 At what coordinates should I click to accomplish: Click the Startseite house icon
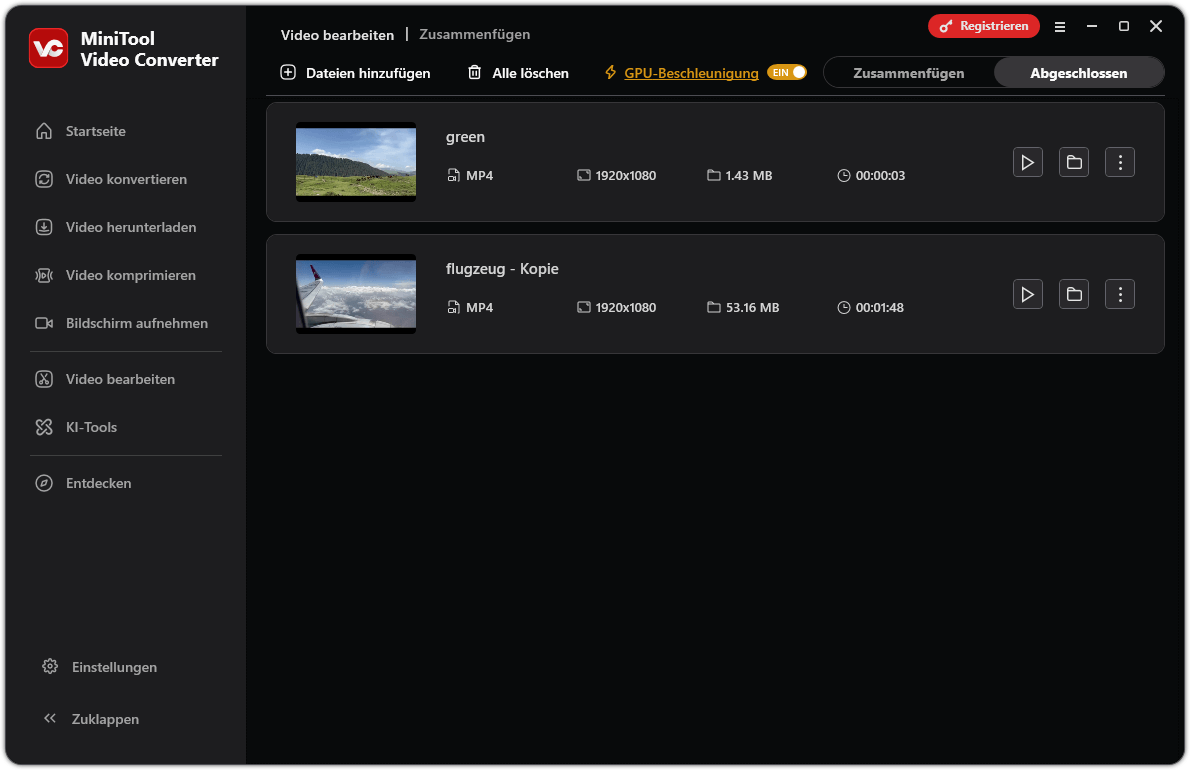tap(44, 131)
